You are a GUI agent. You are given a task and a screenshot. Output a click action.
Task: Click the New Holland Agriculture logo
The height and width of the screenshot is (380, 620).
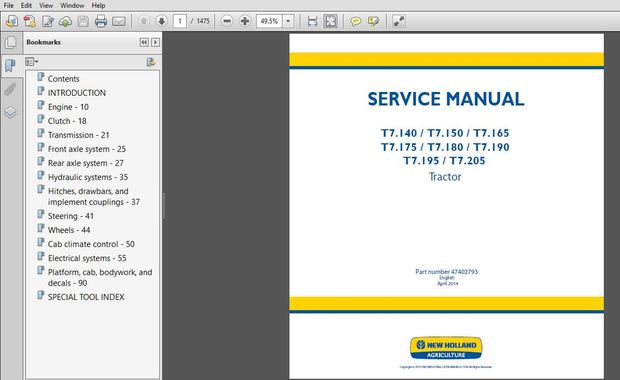446,348
